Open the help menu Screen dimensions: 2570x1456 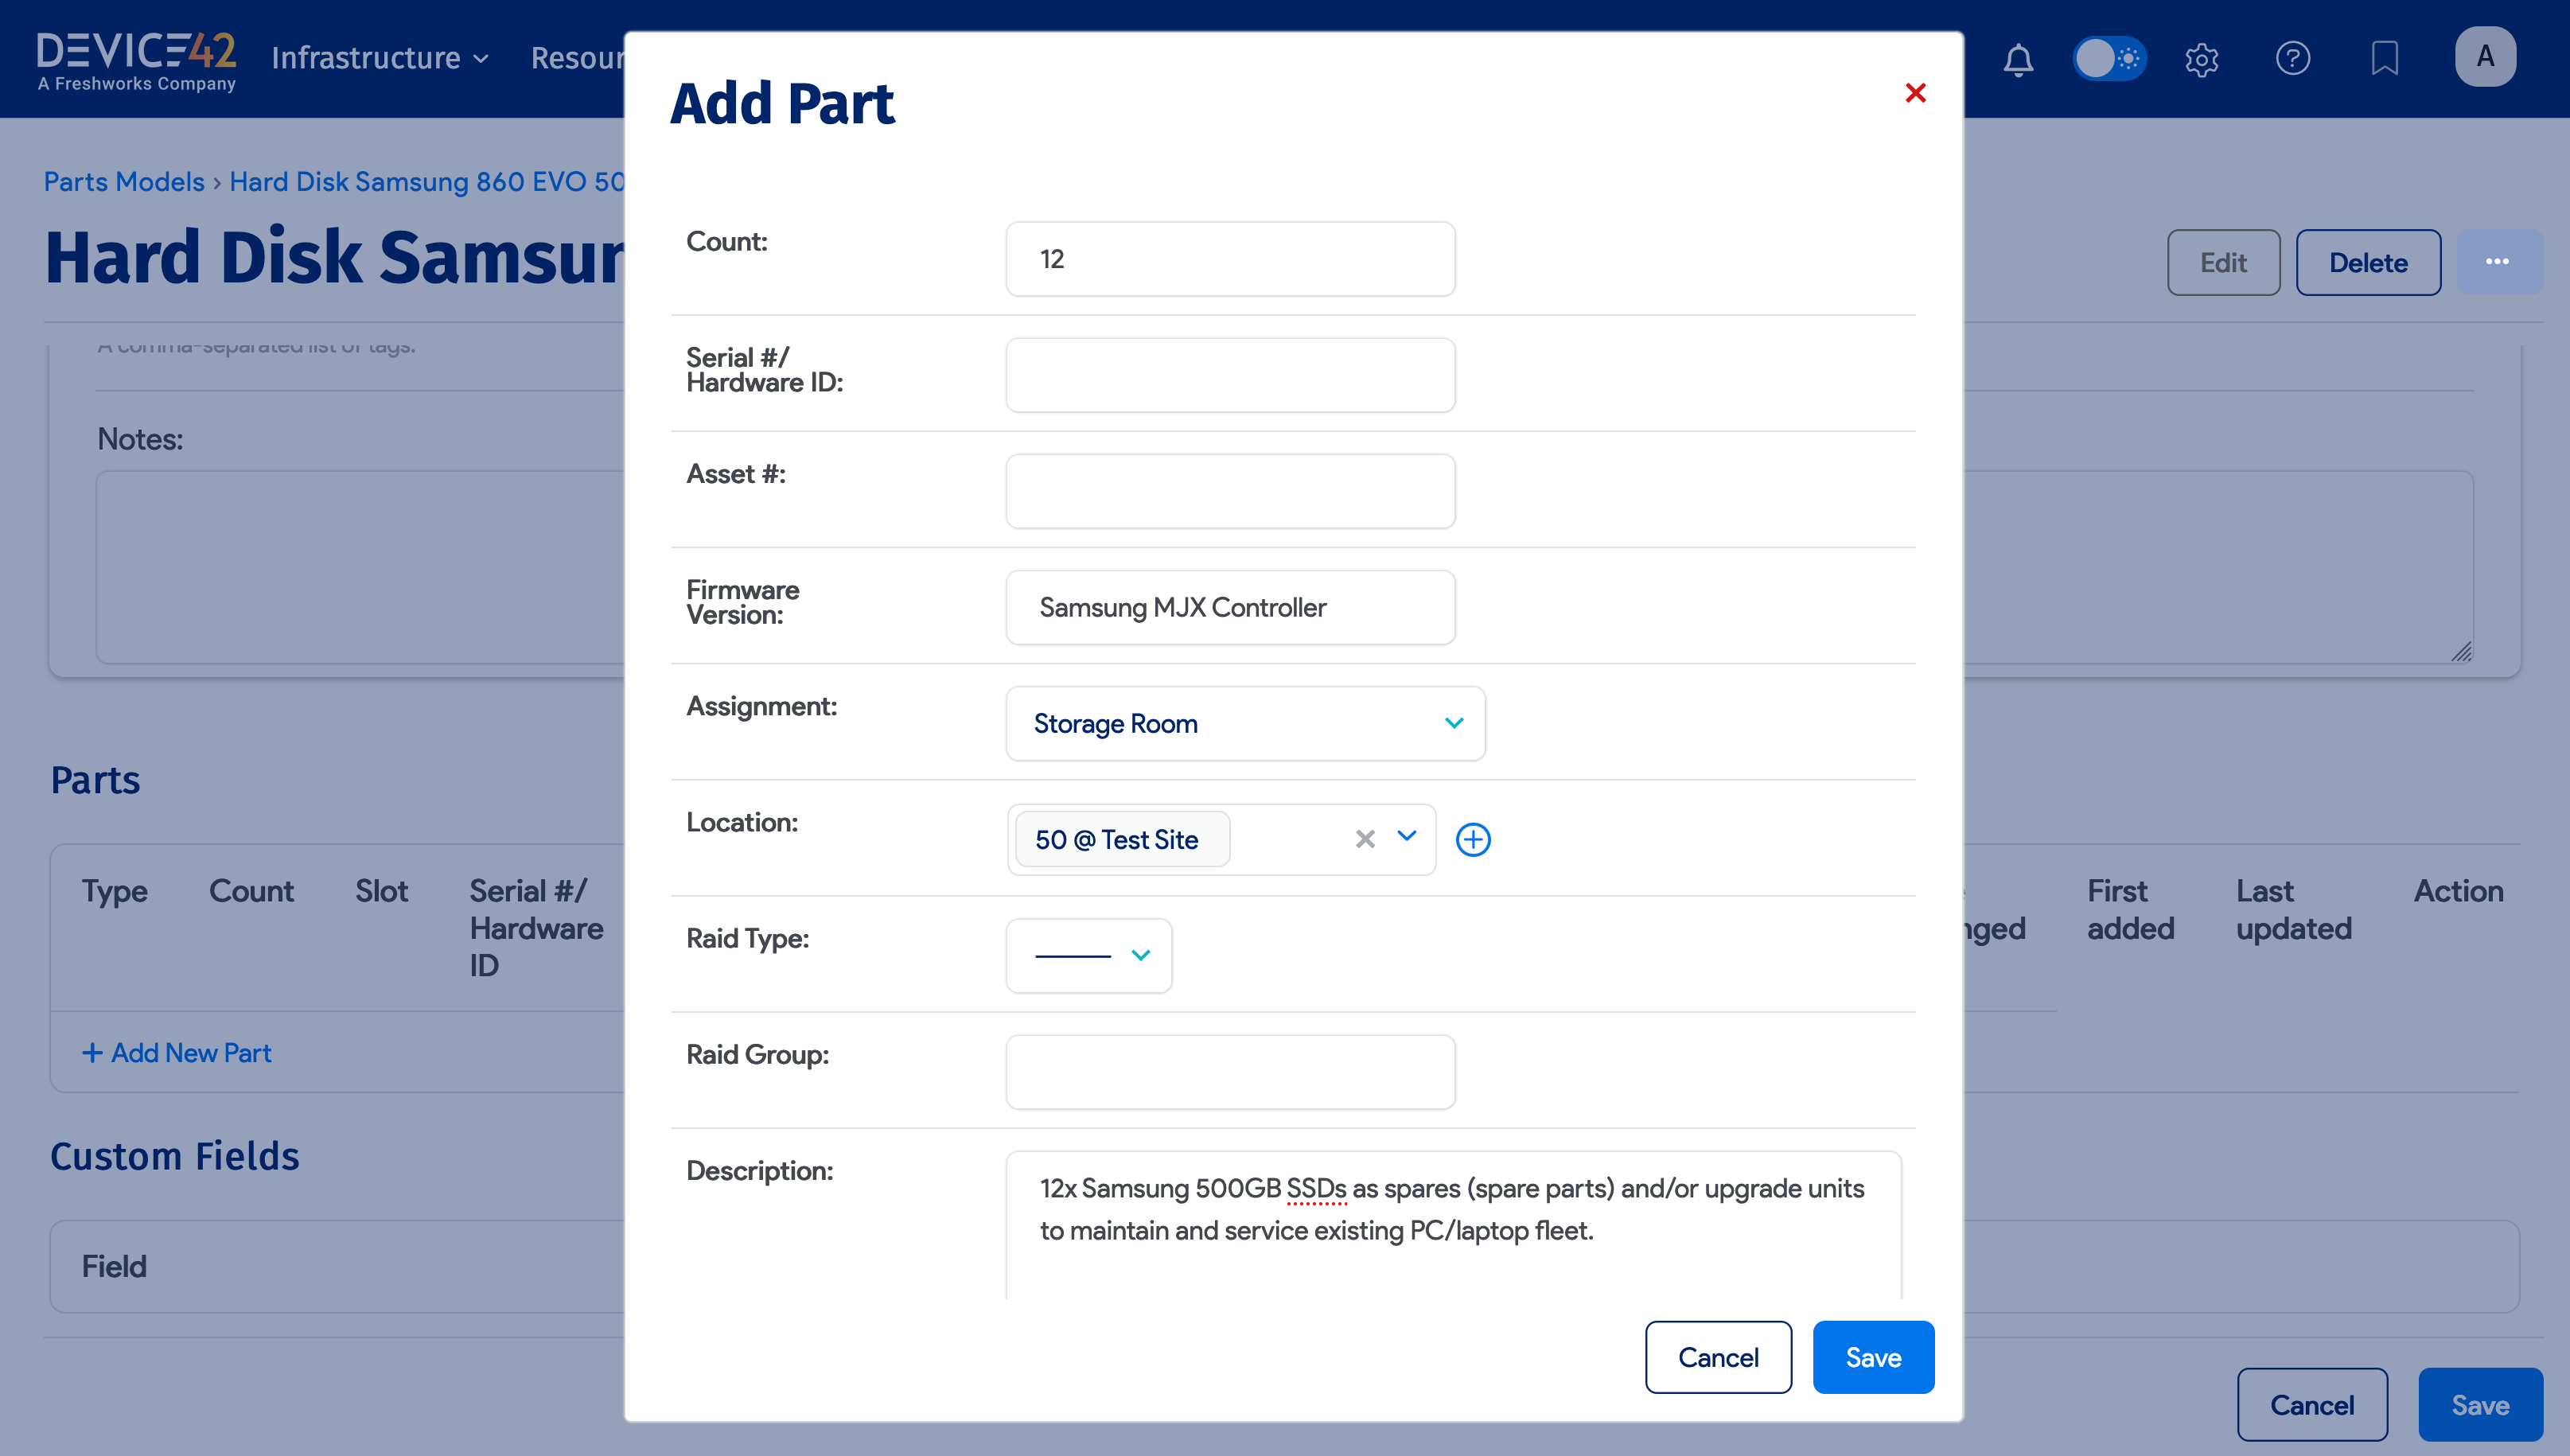2294,59
